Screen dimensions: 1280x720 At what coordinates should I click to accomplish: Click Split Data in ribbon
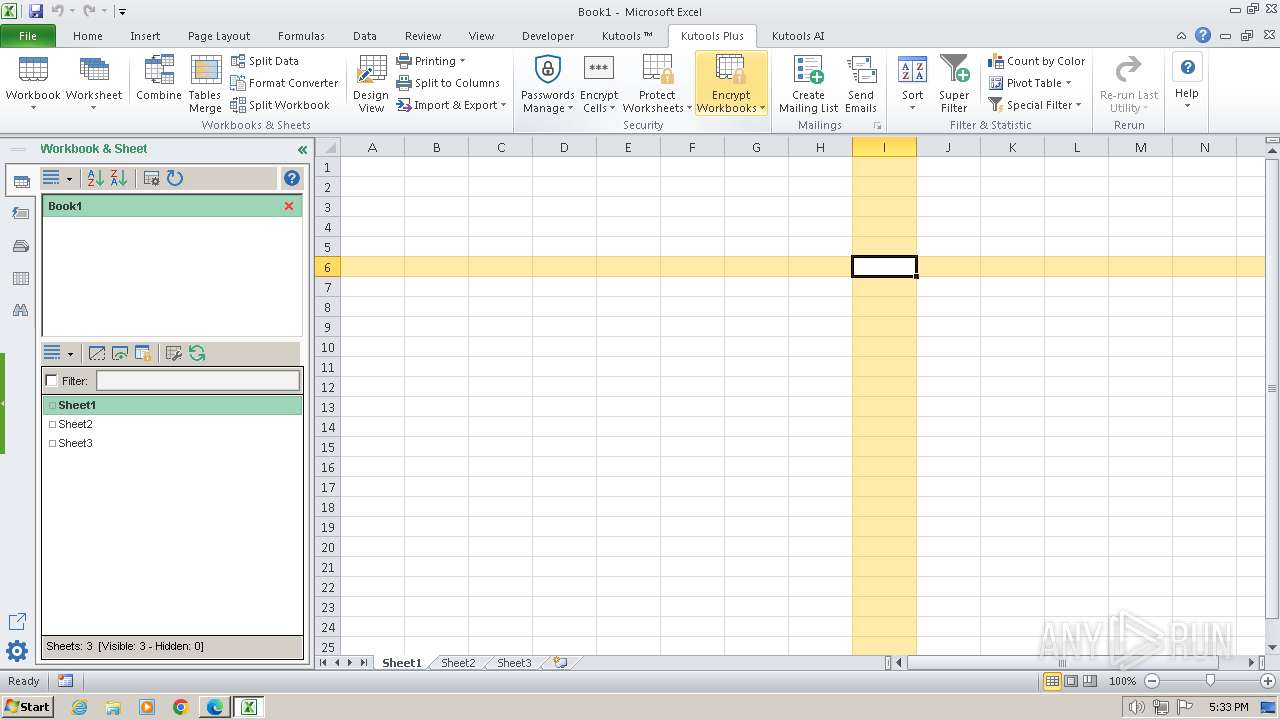click(x=265, y=61)
